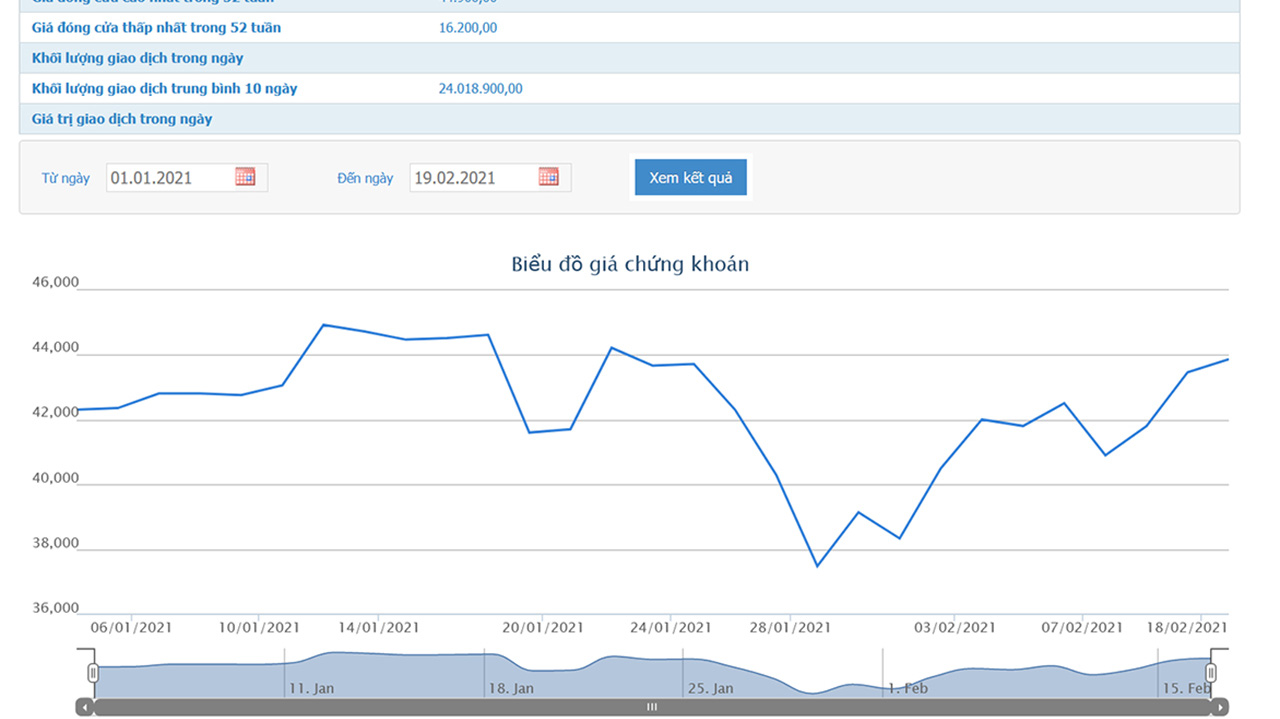The width and height of the screenshot is (1280, 719).
Task: Open the 'Đến ngày' calendar picker icon
Action: point(548,177)
